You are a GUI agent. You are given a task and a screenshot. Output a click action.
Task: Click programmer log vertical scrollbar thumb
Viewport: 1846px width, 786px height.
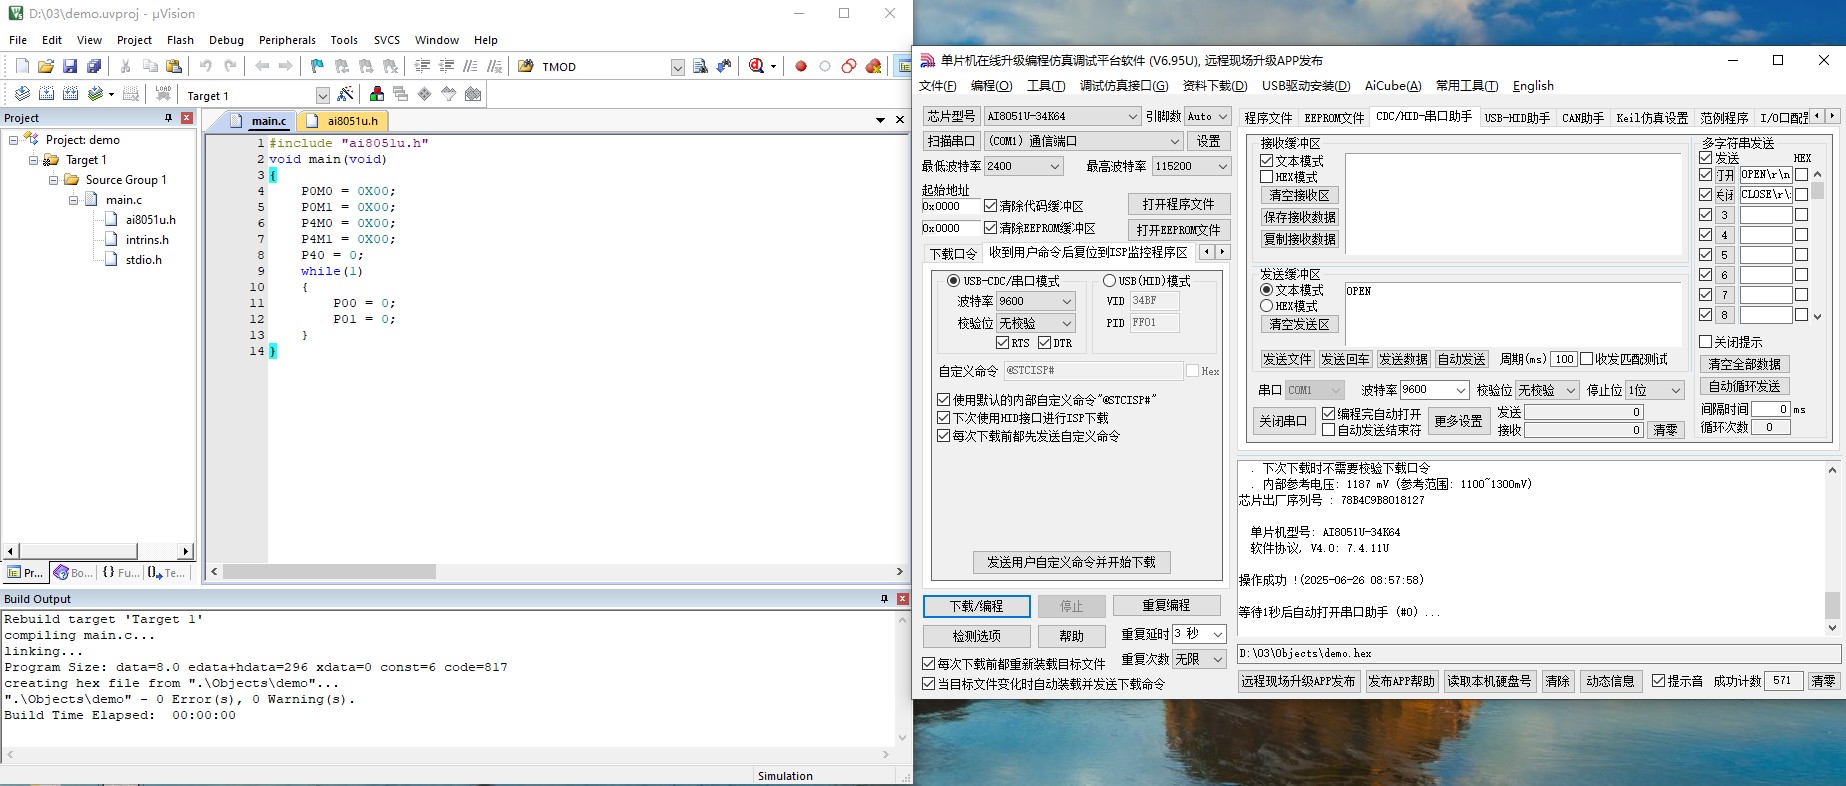(x=1832, y=605)
